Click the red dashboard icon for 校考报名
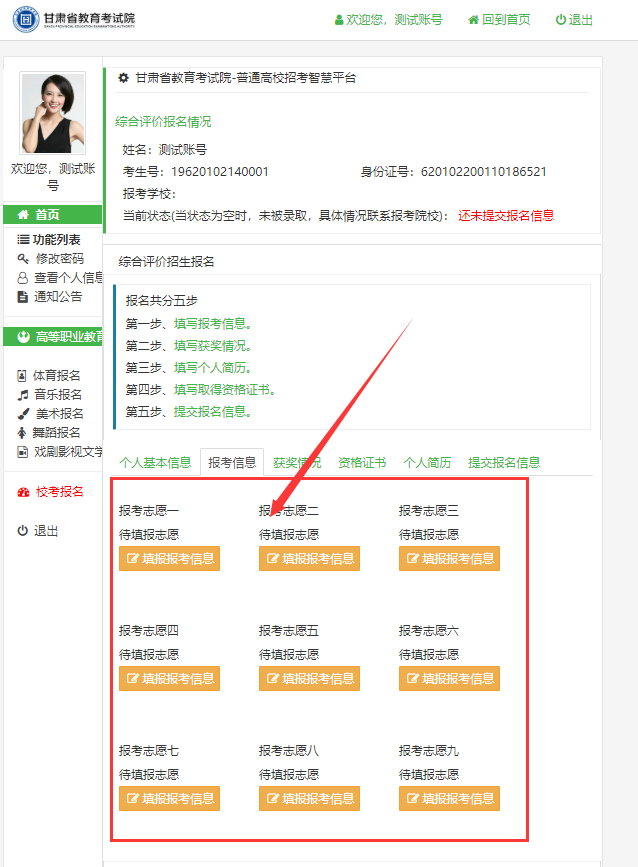Screen dimensions: 638x867 (x=24, y=492)
